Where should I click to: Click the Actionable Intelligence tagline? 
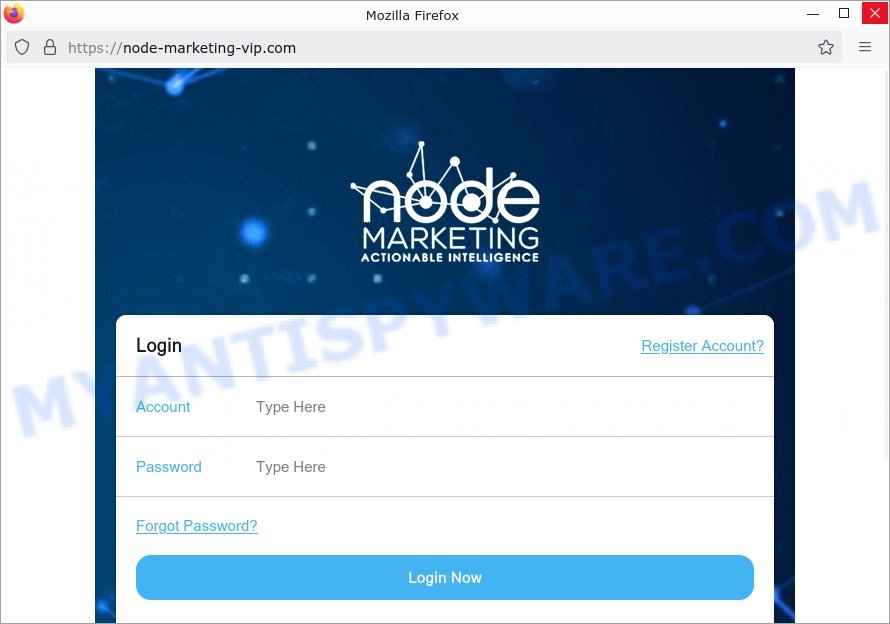coord(450,258)
